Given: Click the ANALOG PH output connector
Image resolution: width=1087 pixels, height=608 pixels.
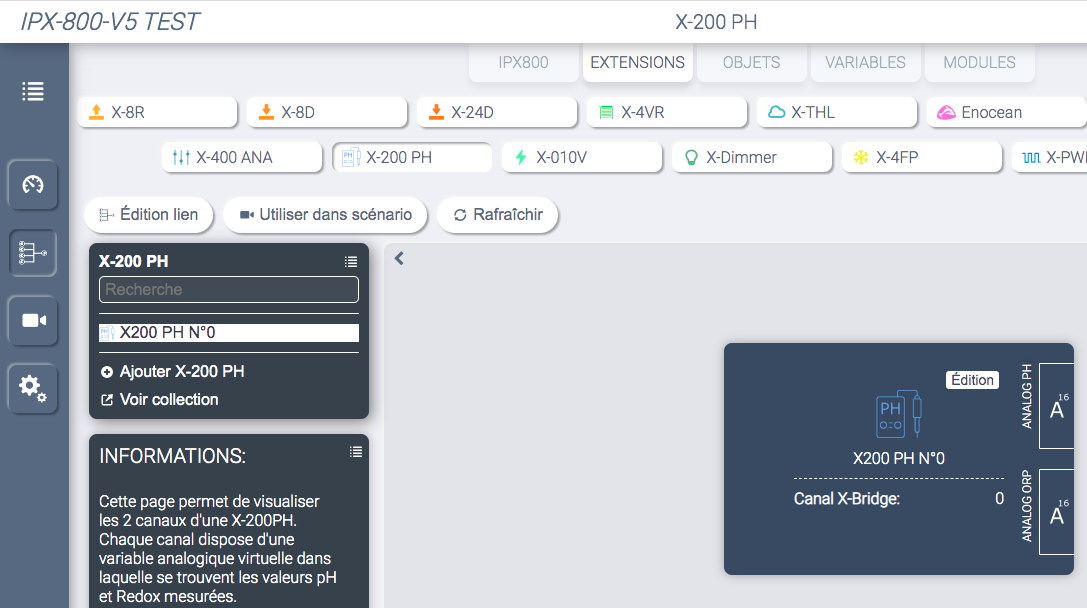Looking at the screenshot, I should click(x=1056, y=406).
